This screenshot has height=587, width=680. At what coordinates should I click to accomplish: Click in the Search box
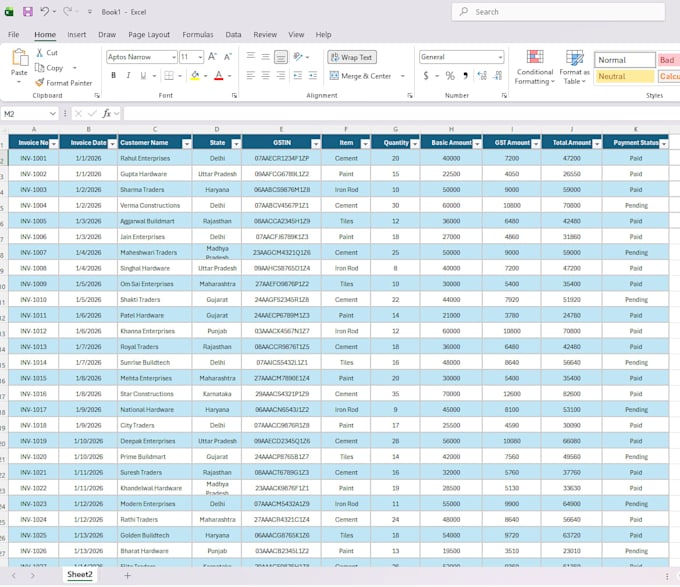558,12
